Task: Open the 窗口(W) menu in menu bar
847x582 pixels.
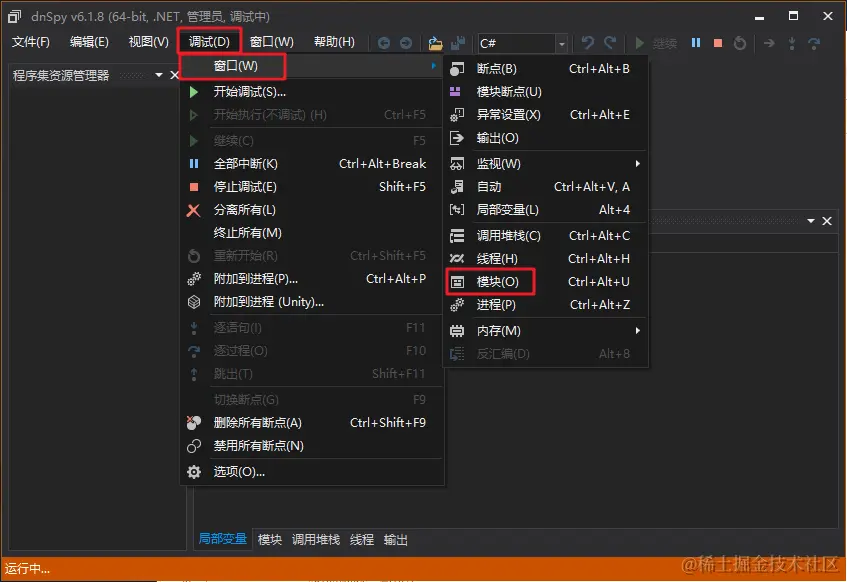Action: click(272, 42)
